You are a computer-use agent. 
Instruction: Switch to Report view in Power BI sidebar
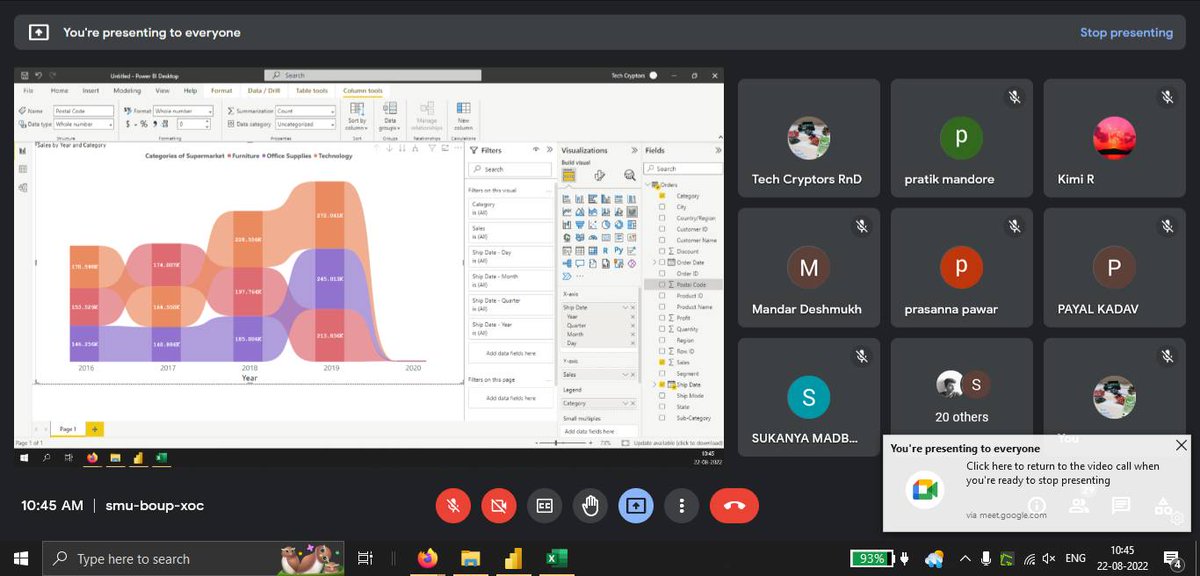point(23,151)
